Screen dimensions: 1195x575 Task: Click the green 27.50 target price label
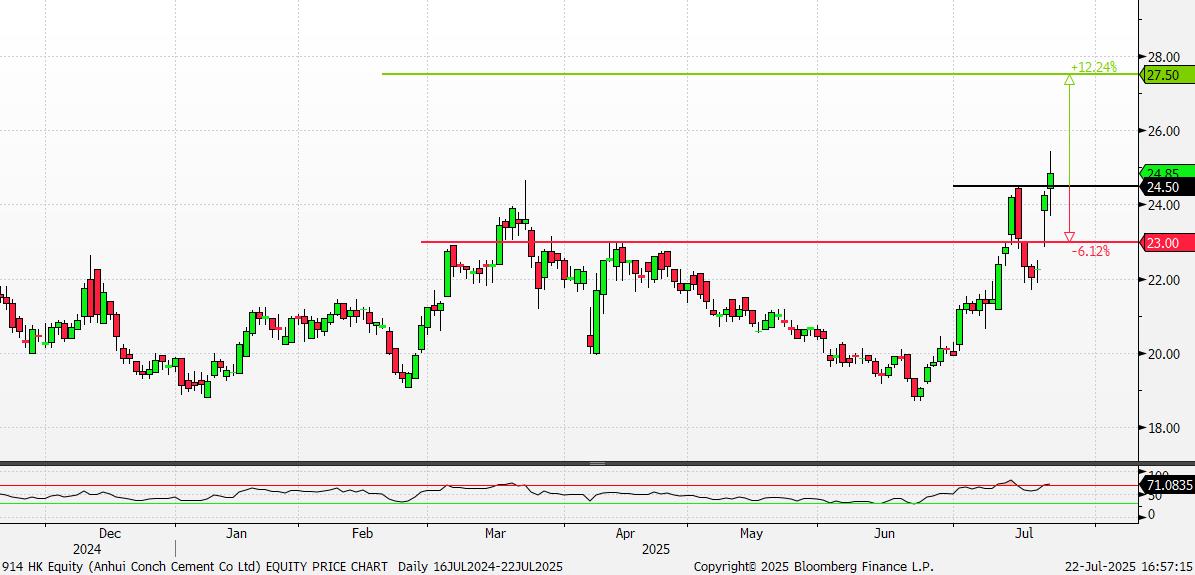pyautogui.click(x=1166, y=75)
